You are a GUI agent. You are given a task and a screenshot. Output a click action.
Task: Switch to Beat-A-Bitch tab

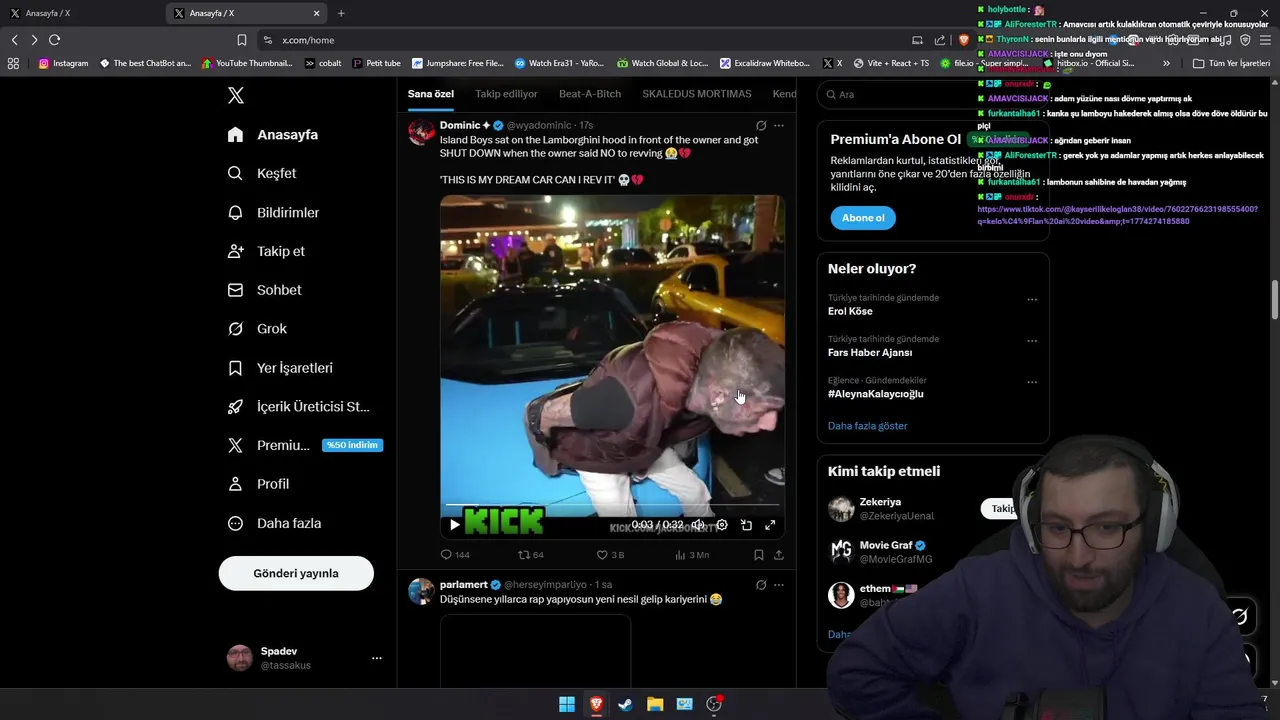(590, 94)
